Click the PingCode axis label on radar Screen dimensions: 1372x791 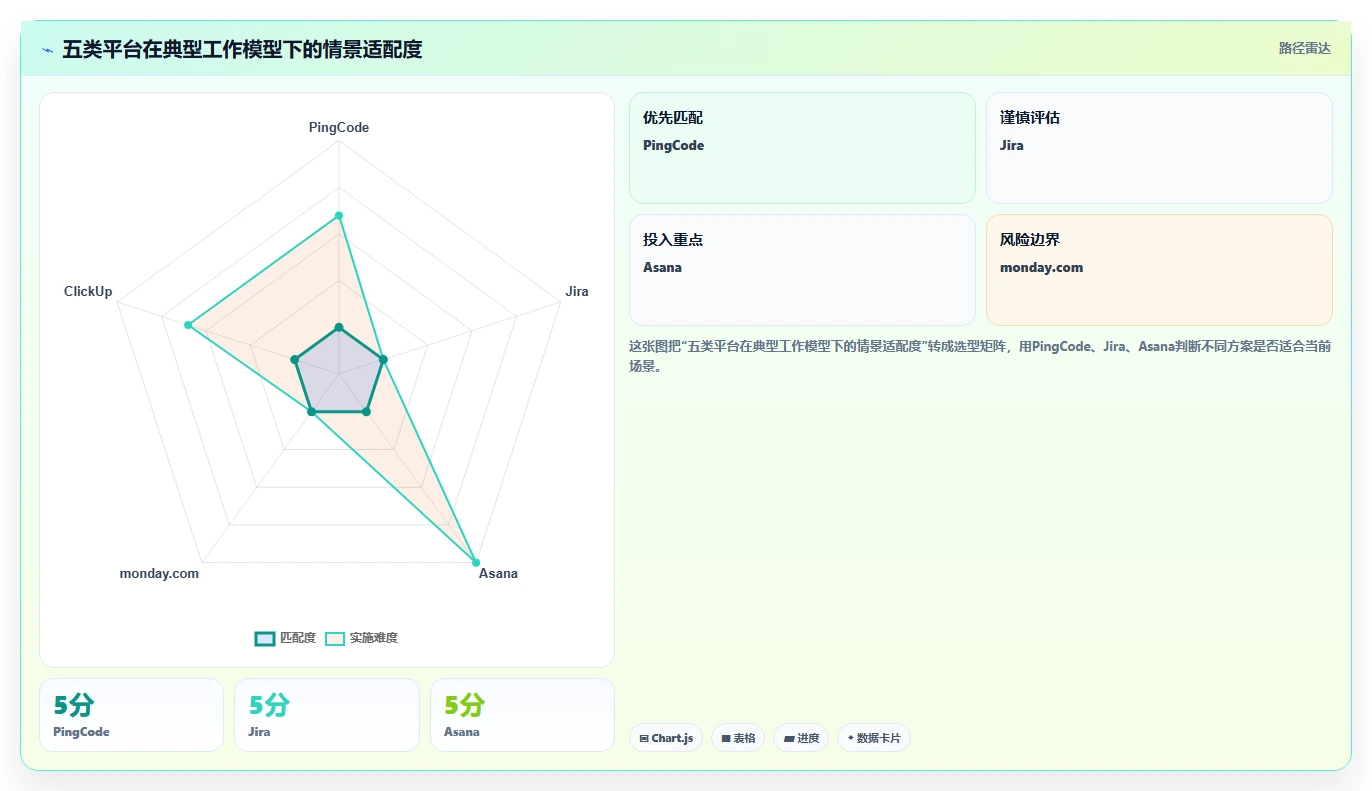(339, 127)
